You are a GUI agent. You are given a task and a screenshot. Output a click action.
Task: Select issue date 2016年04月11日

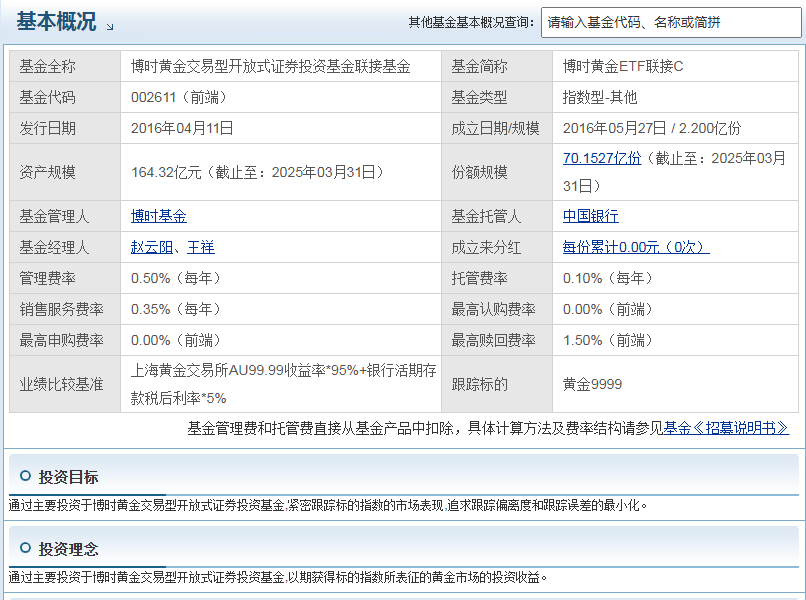coord(182,128)
